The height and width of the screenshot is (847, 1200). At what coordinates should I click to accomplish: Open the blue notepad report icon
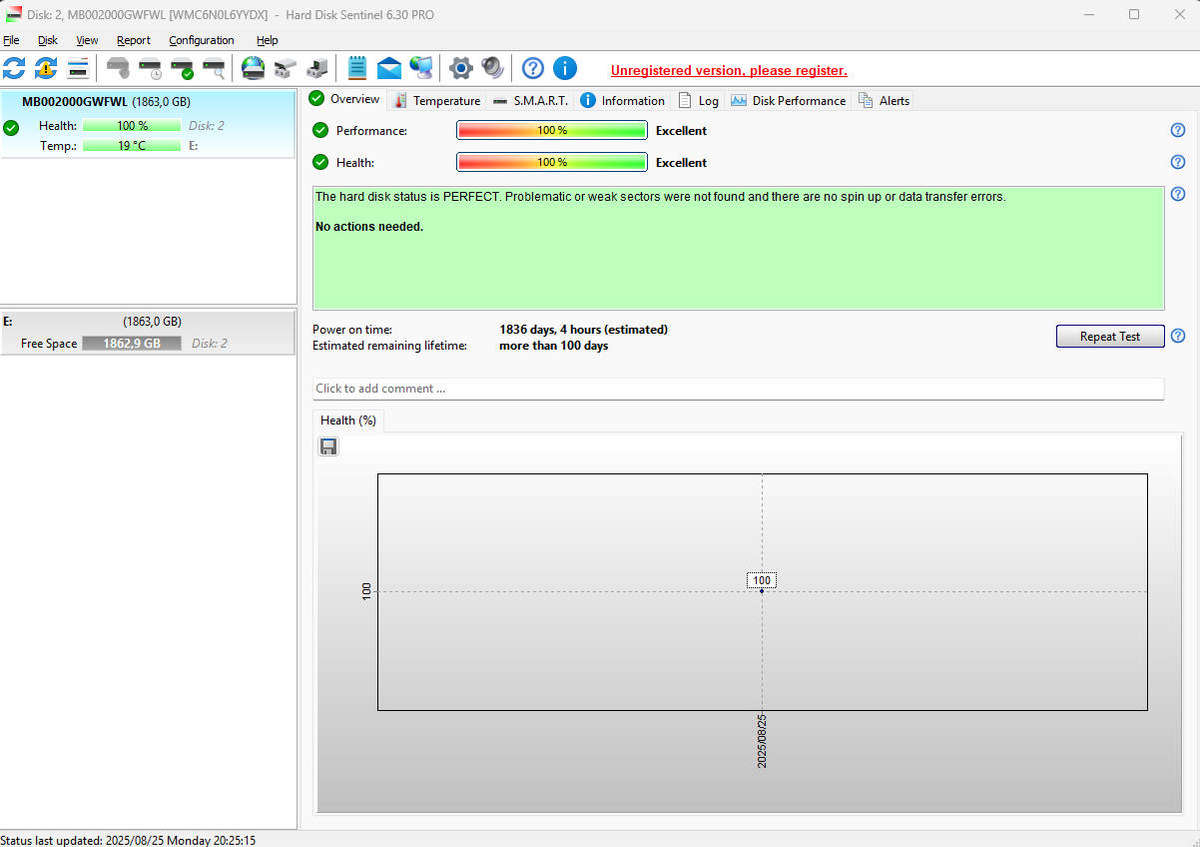click(357, 68)
